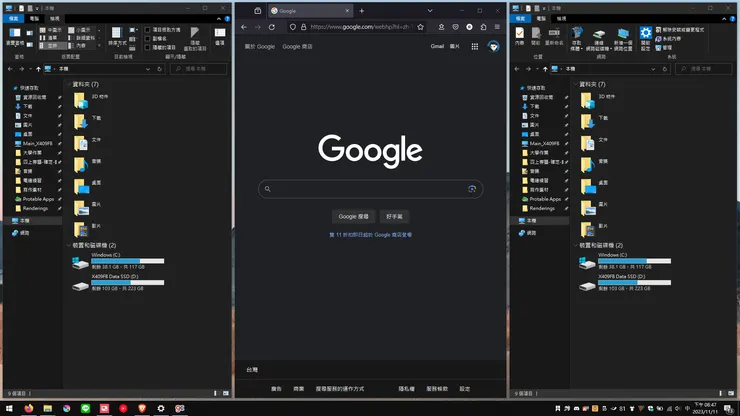The width and height of the screenshot is (740, 416).
Task: Switch to Computer tab in left Explorer
Action: (34, 18)
